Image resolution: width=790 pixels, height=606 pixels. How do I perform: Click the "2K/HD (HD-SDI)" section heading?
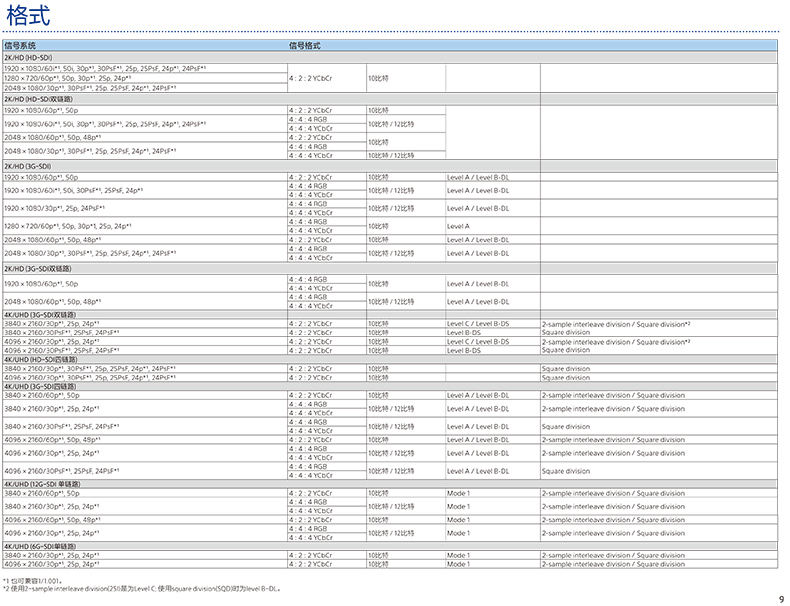pos(28,57)
